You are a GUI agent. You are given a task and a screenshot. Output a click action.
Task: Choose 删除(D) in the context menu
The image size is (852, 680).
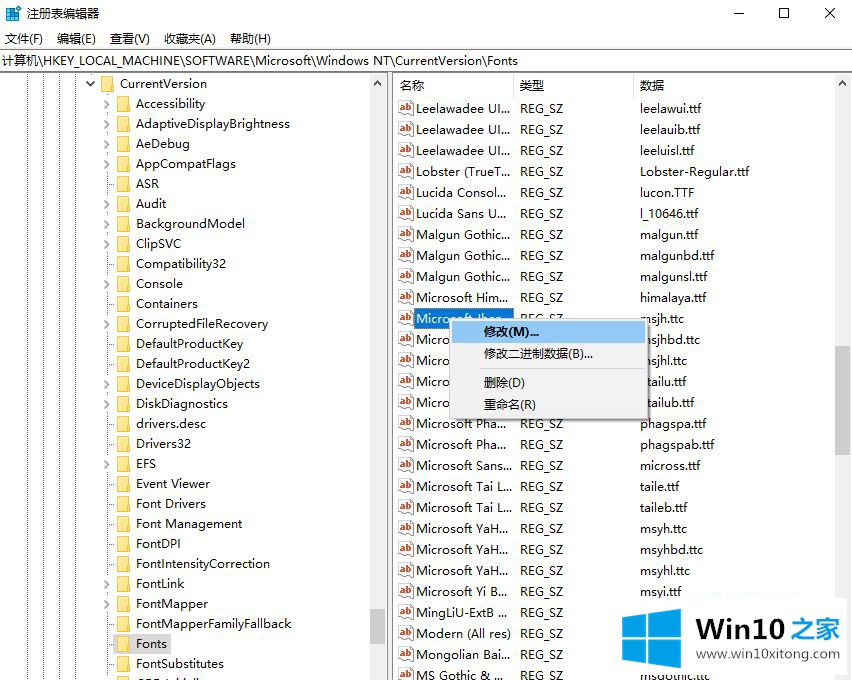point(548,383)
